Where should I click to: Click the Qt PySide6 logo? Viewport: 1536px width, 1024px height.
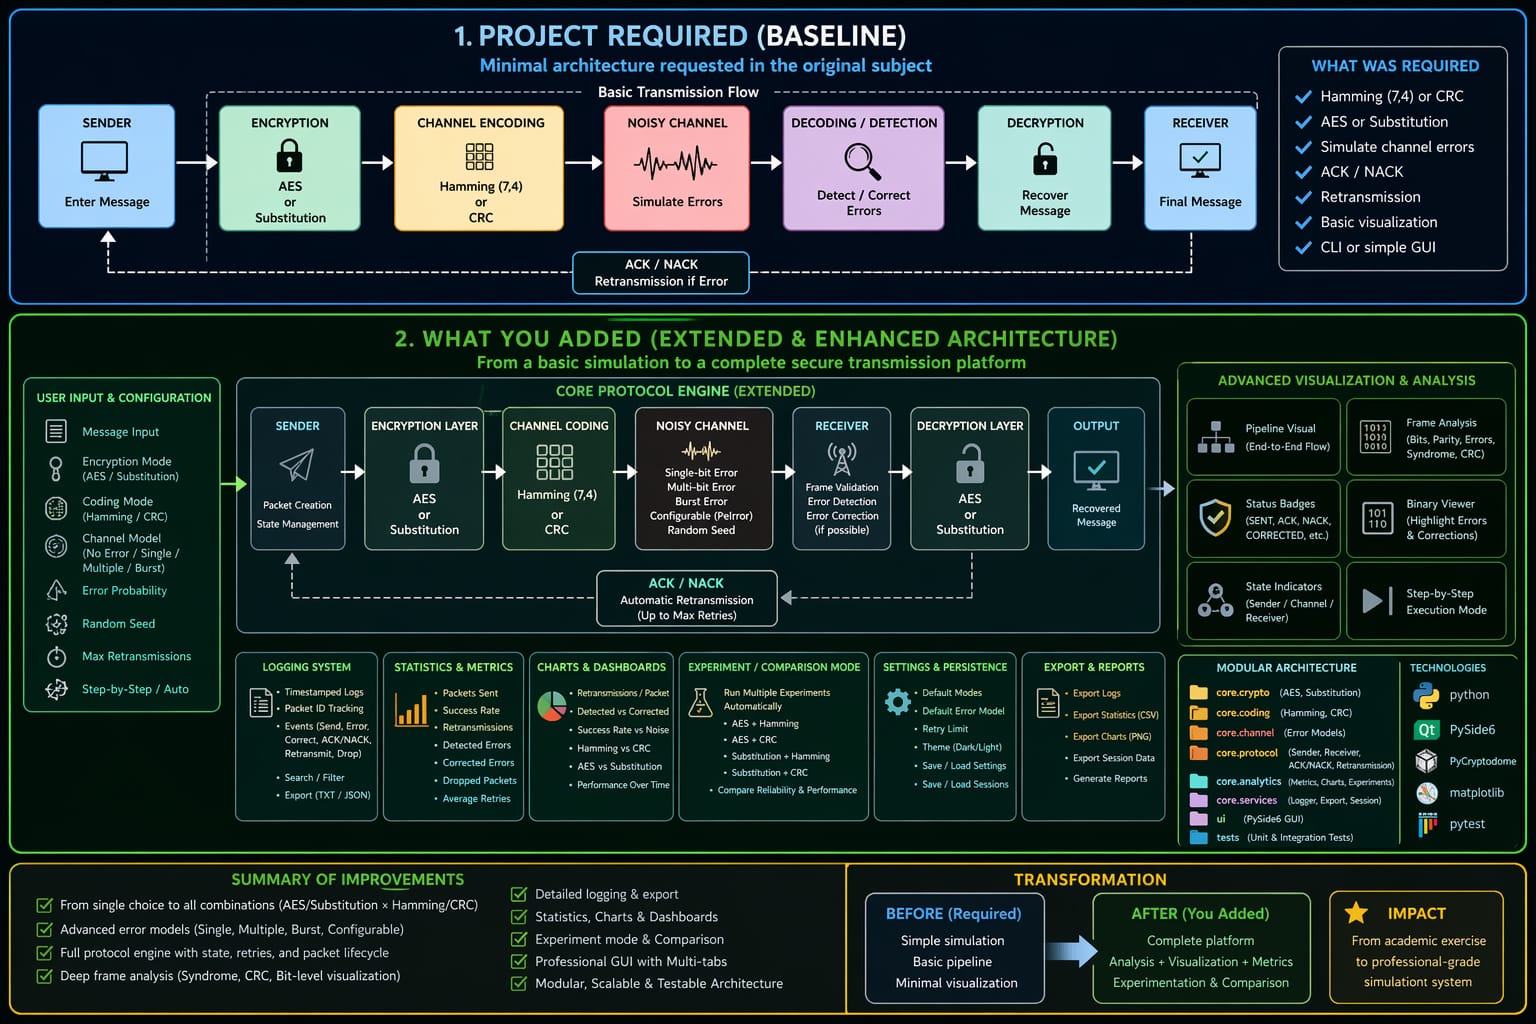tap(1426, 730)
